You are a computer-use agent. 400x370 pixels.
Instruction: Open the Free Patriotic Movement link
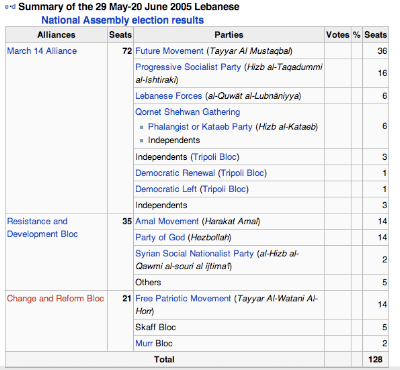pos(183,298)
